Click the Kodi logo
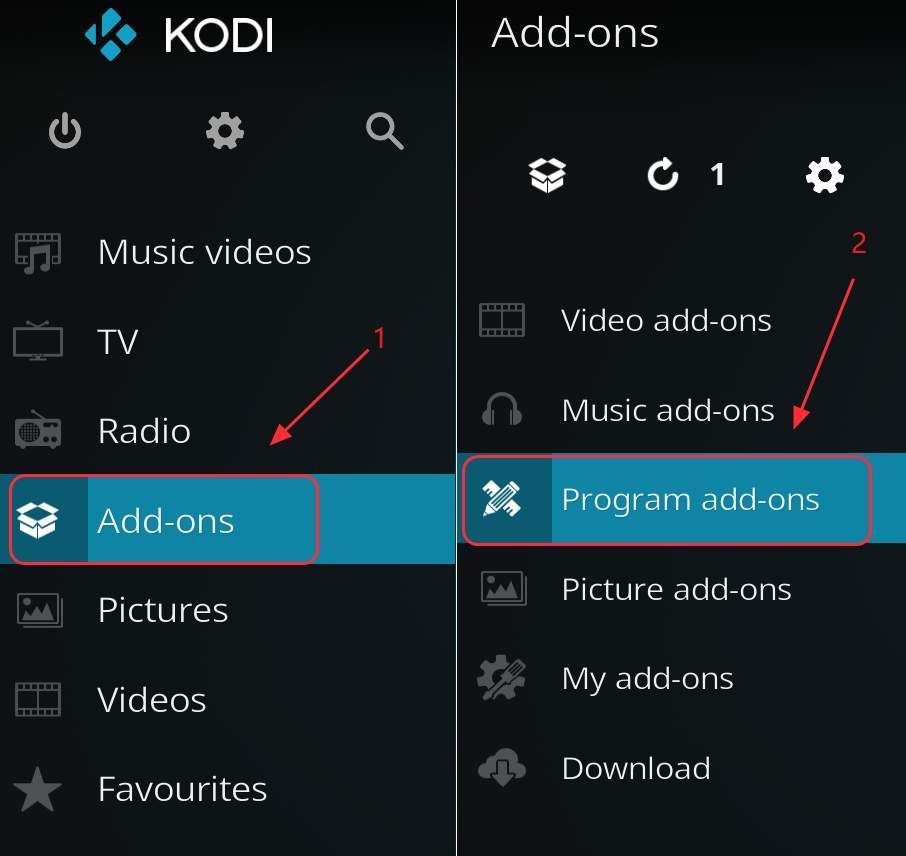906x856 pixels. pyautogui.click(x=179, y=35)
